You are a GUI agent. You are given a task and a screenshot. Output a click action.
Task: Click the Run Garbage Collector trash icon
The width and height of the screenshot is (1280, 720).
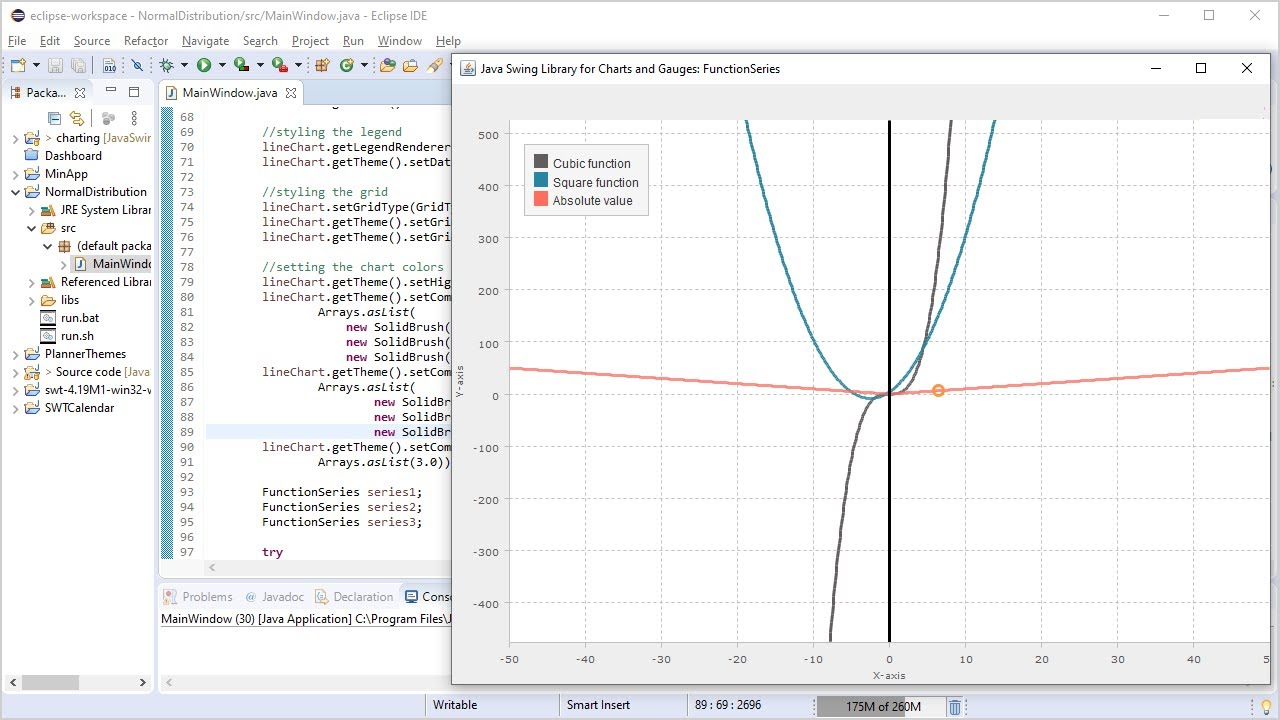955,707
